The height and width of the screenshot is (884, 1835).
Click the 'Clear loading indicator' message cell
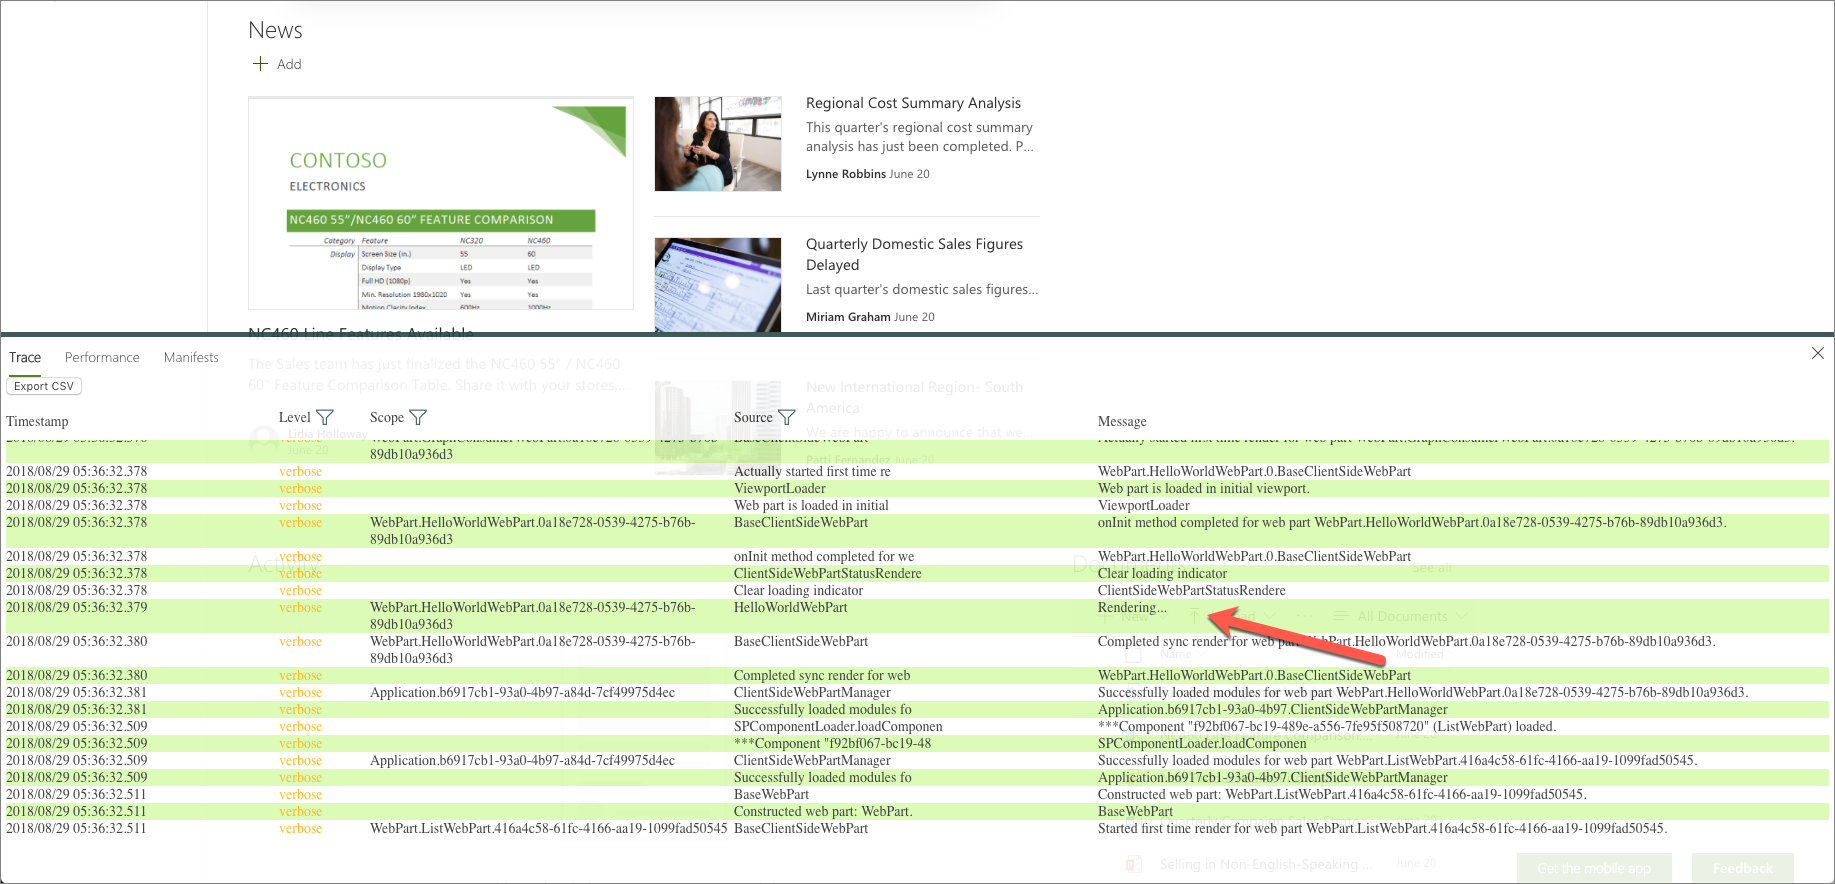coord(1162,574)
